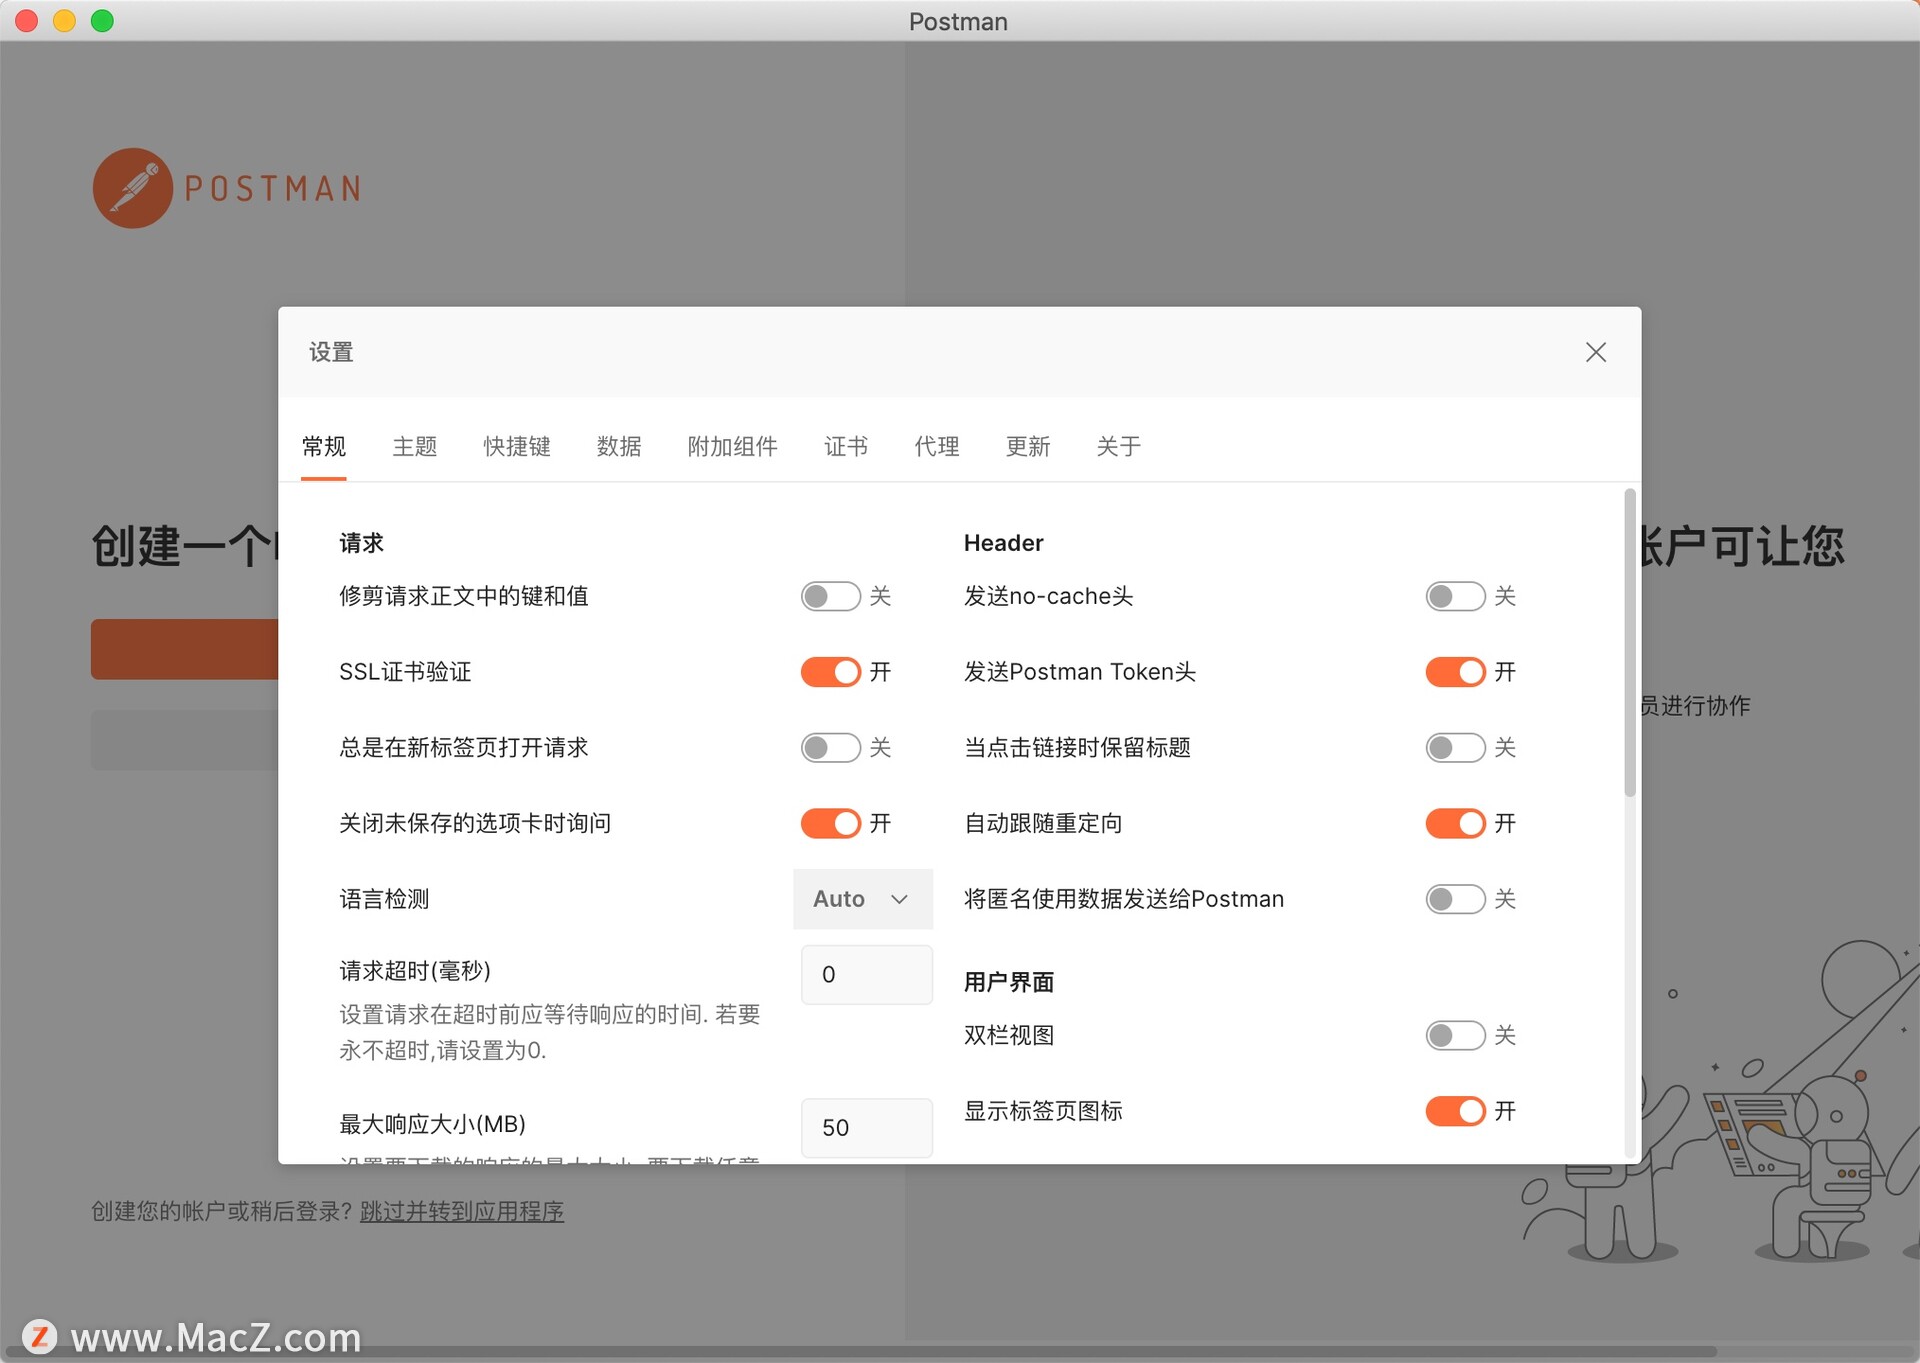Go to the 附加组件 tab
This screenshot has width=1920, height=1363.
pyautogui.click(x=732, y=446)
